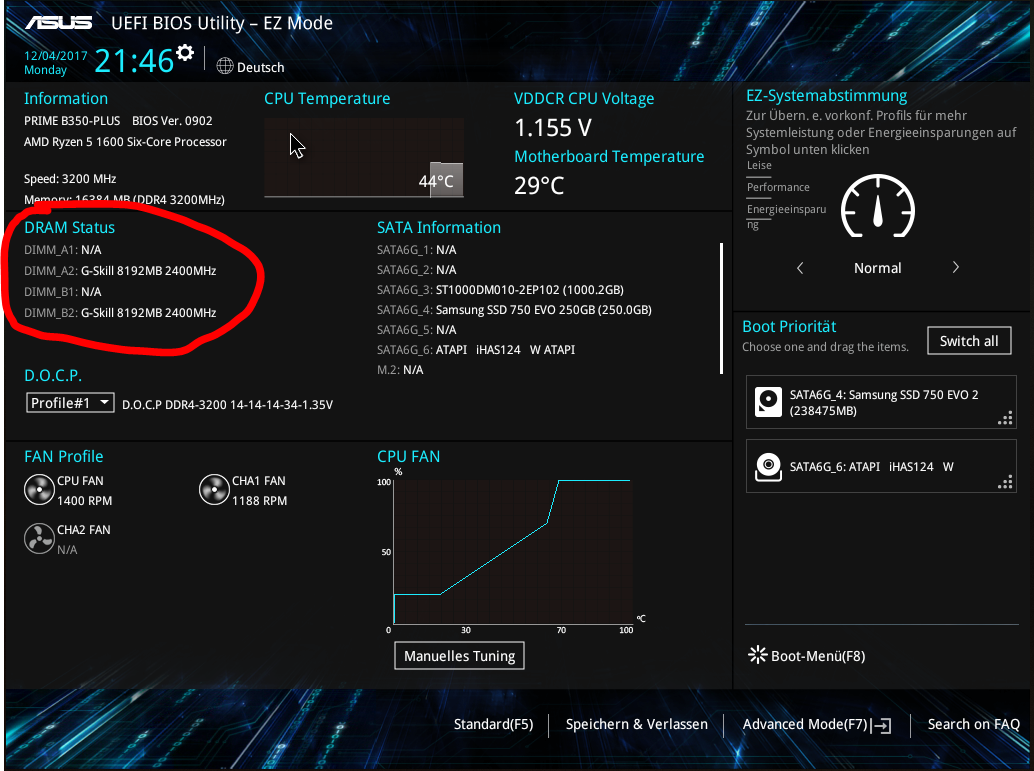This screenshot has width=1034, height=771.
Task: Open Search on FAQ link
Action: [973, 724]
